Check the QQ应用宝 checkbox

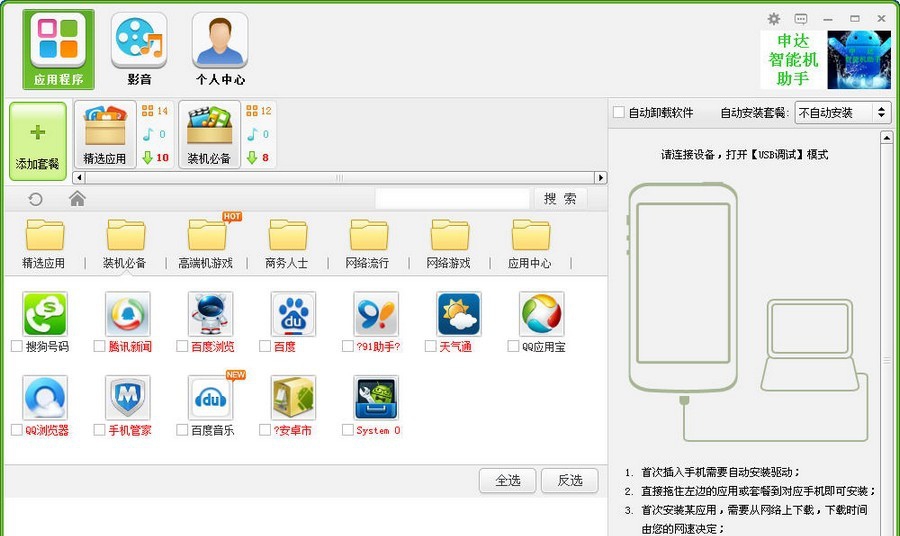pos(513,346)
